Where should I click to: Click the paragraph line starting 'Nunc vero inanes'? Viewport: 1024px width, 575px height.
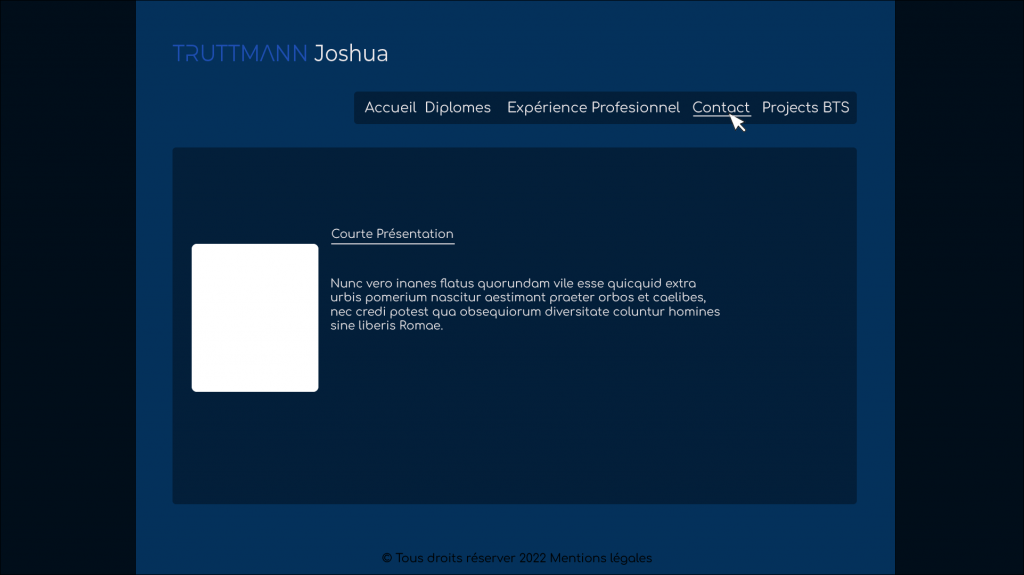513,284
